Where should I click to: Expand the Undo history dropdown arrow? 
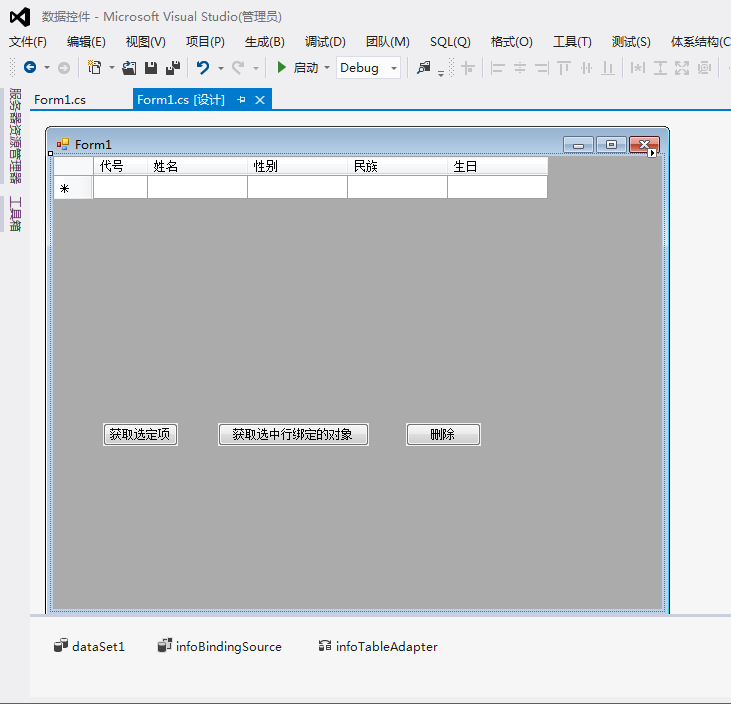coord(221,68)
